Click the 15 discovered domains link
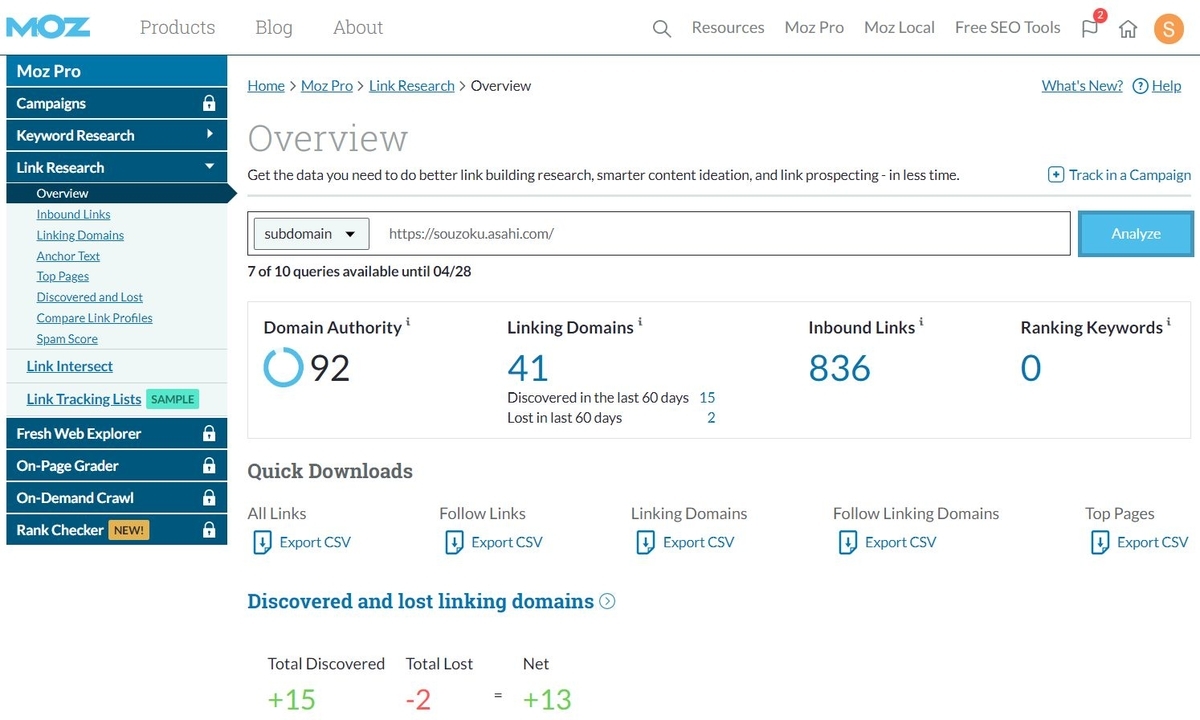1200x720 pixels. tap(707, 397)
